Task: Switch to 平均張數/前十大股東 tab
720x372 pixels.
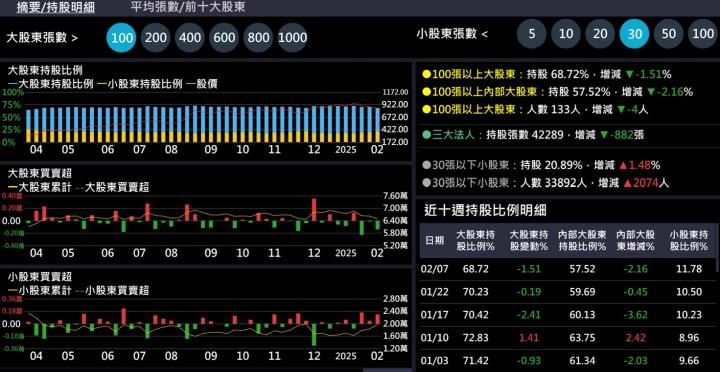Action: coord(187,7)
